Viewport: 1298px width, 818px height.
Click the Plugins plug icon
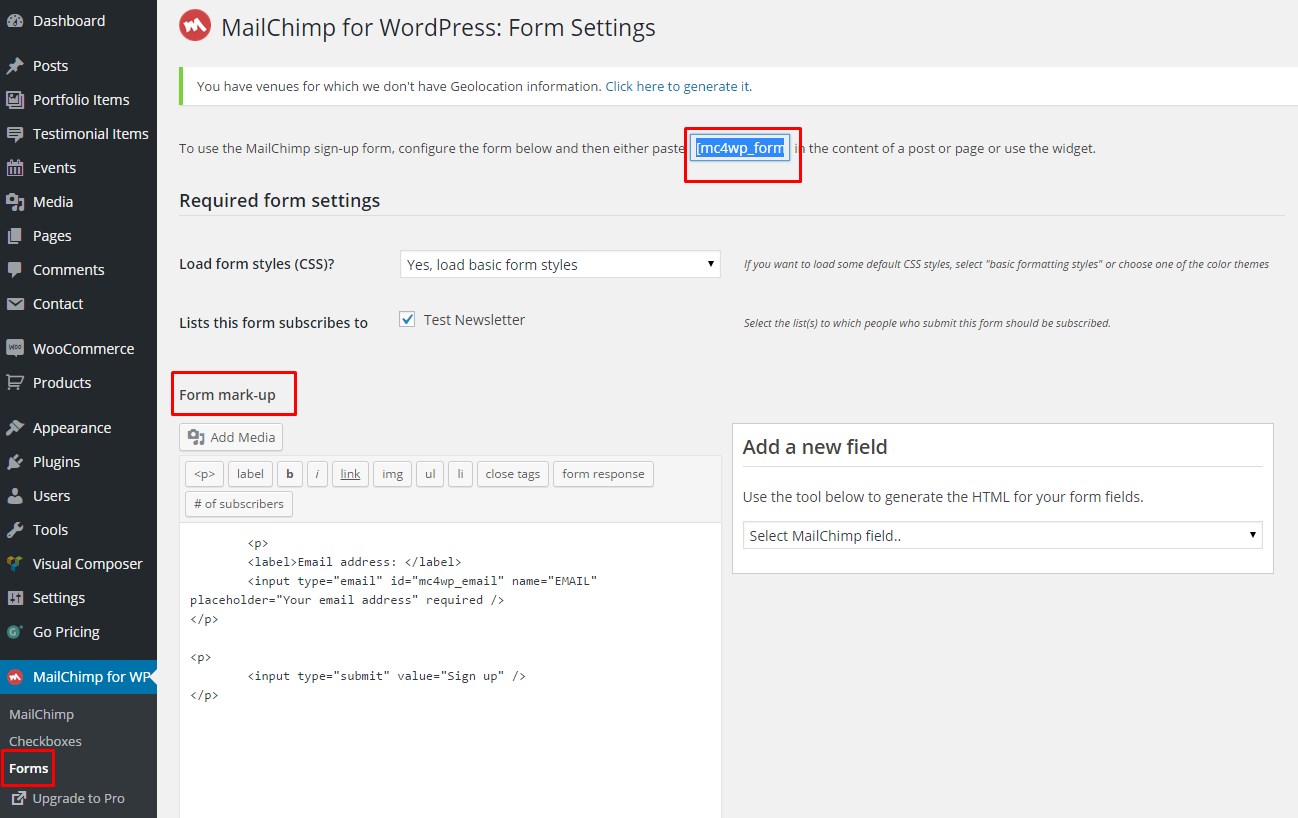tap(15, 462)
